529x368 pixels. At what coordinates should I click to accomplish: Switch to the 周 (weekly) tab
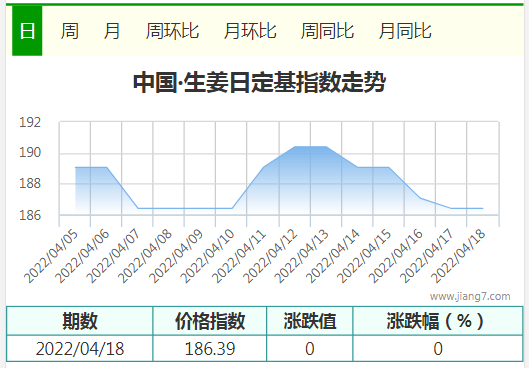tap(70, 31)
